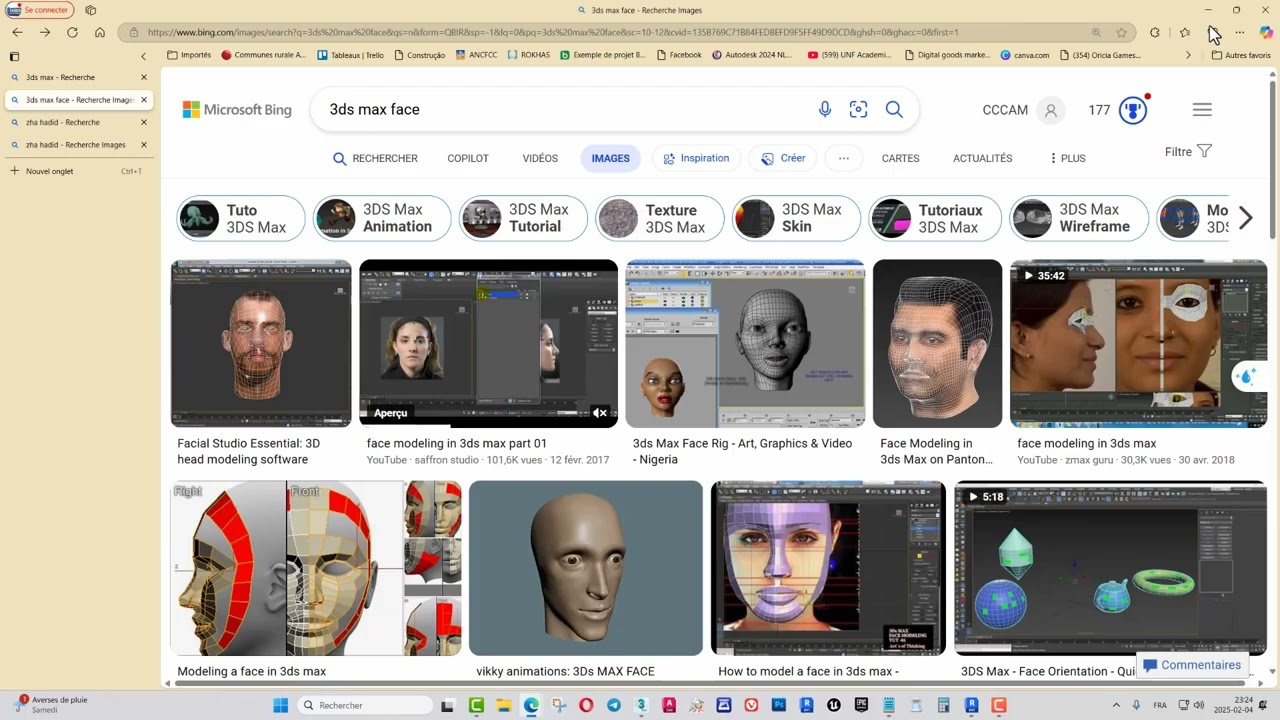Reload the page with refresh icon

72,32
